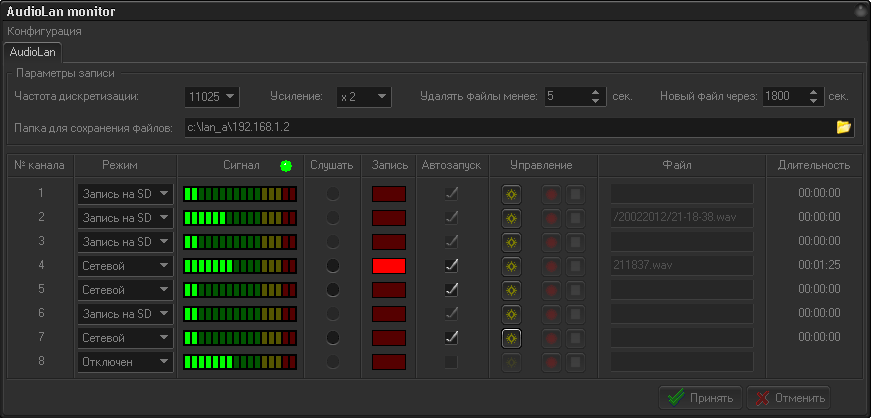Toggle autostart checkbox for channel 1
Image resolution: width=872 pixels, height=418 pixels.
click(x=451, y=194)
